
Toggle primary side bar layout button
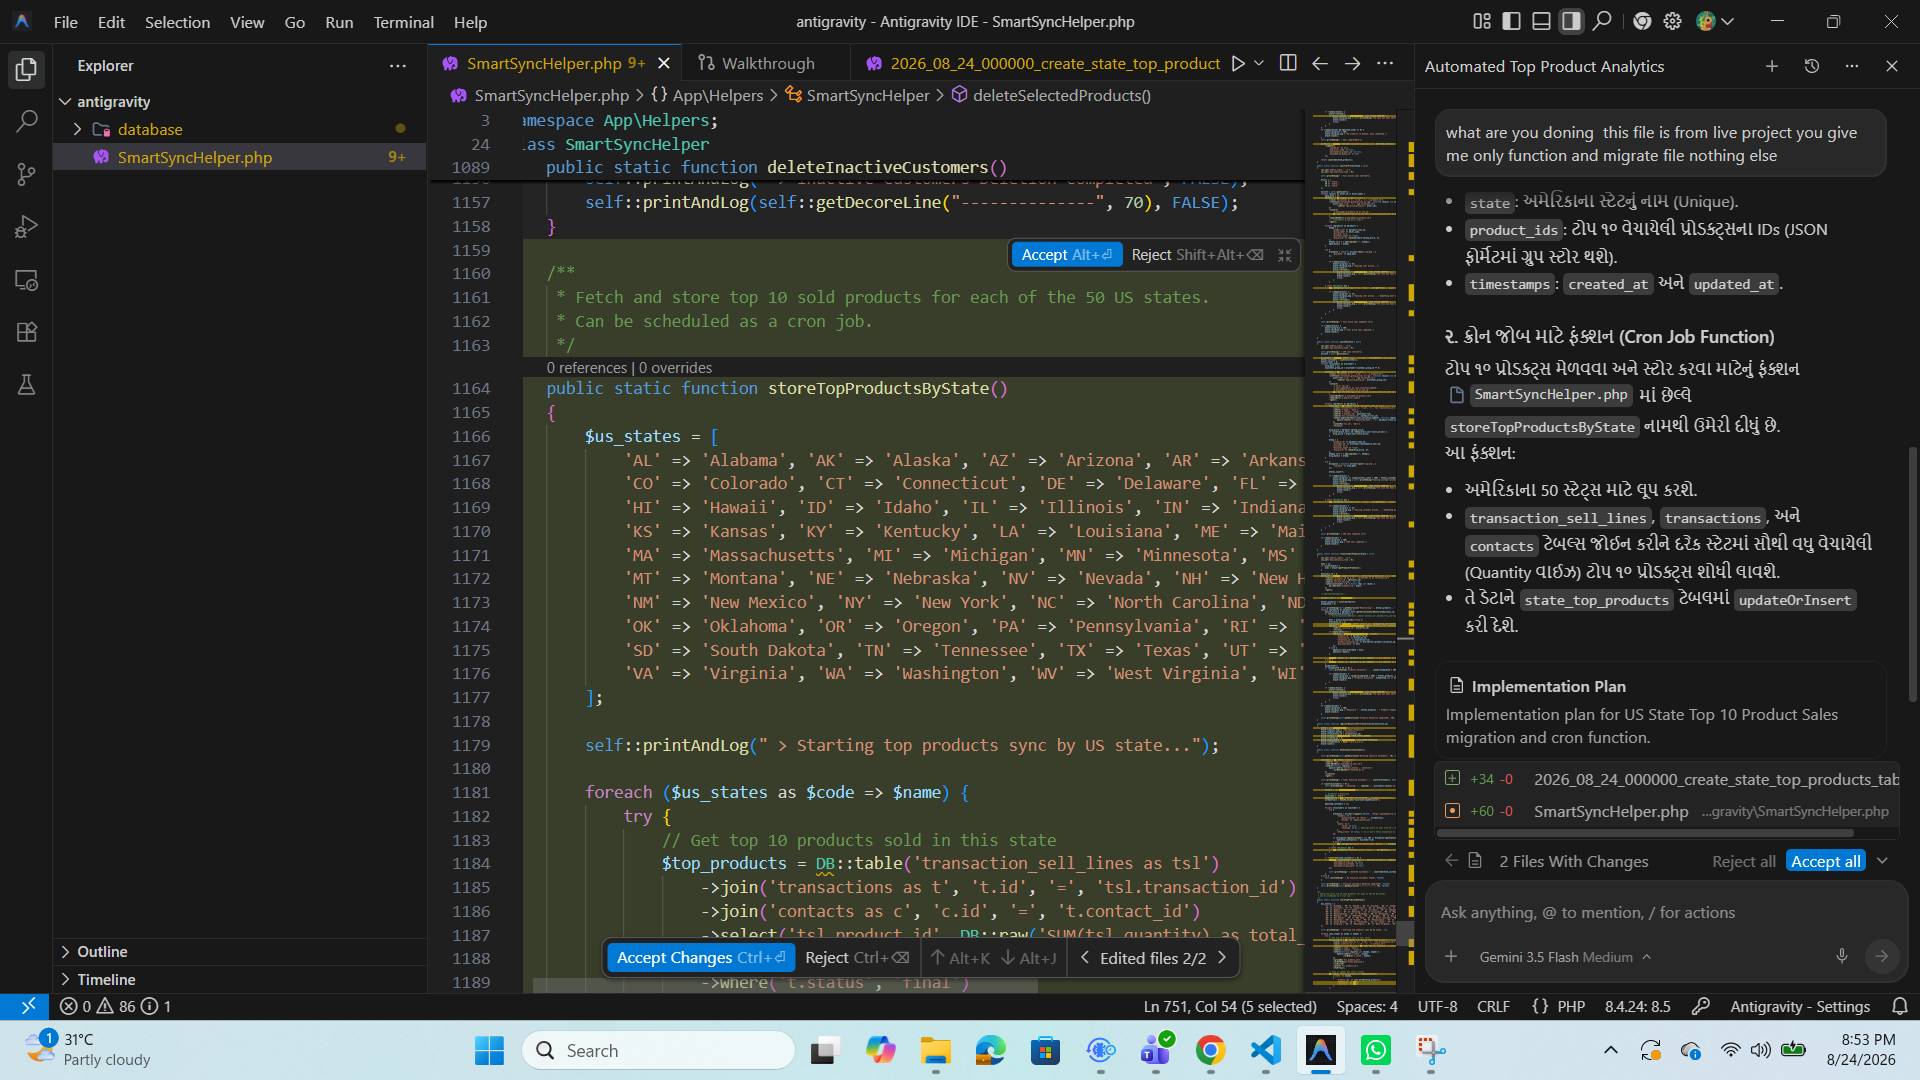(1511, 21)
